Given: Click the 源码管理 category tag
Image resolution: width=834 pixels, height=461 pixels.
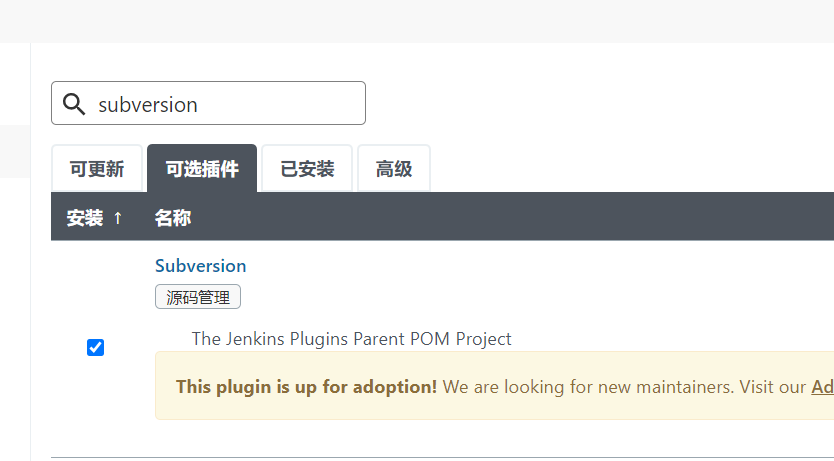Looking at the screenshot, I should pos(198,297).
